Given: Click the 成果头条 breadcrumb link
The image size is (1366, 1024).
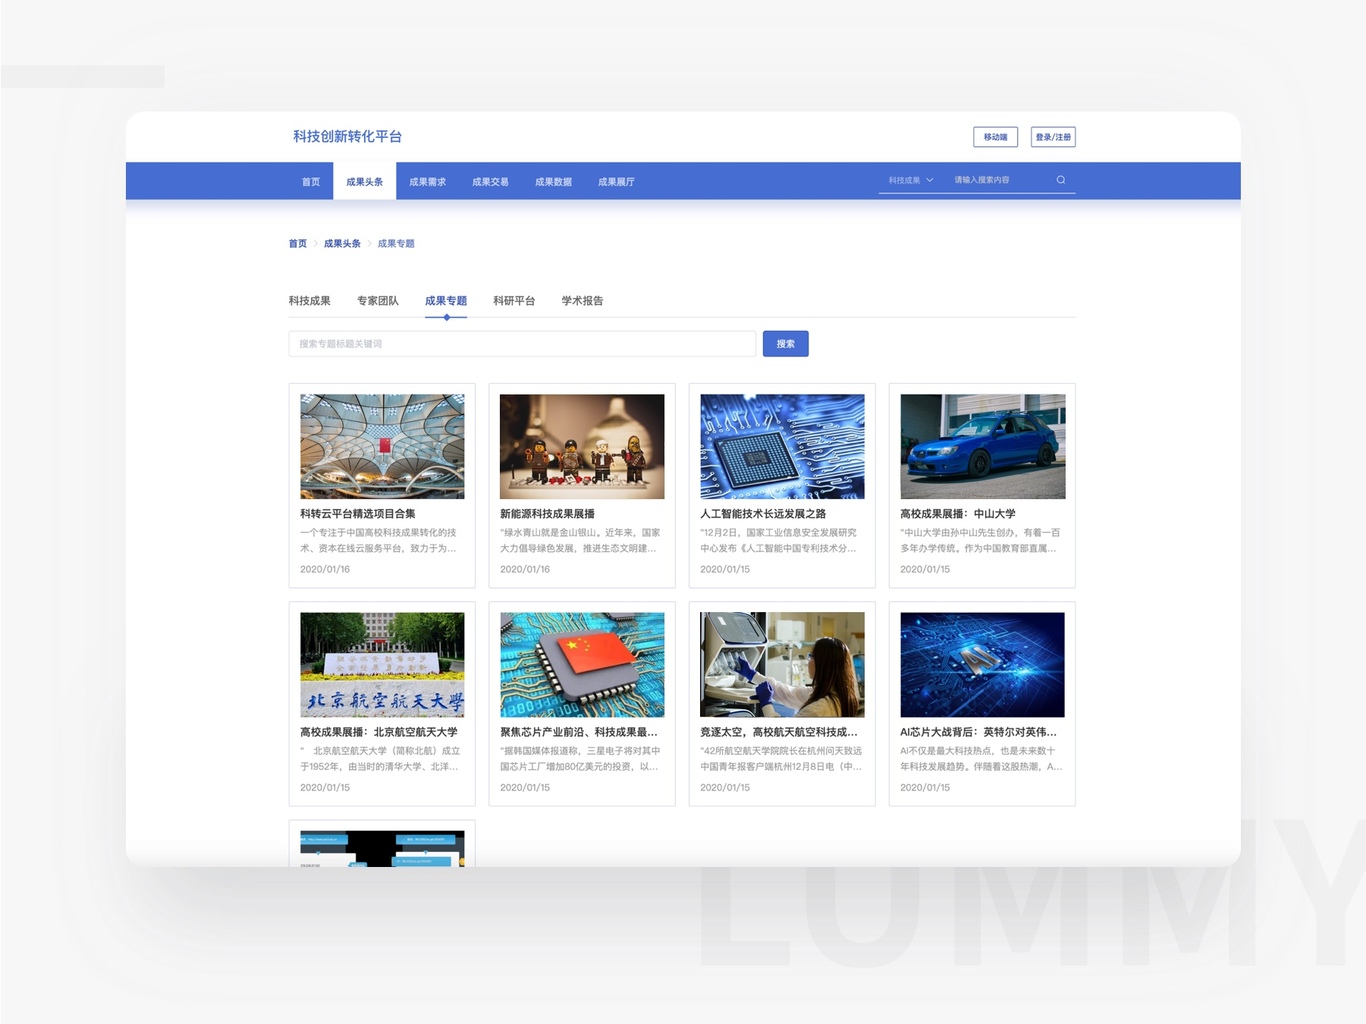Looking at the screenshot, I should (x=342, y=244).
